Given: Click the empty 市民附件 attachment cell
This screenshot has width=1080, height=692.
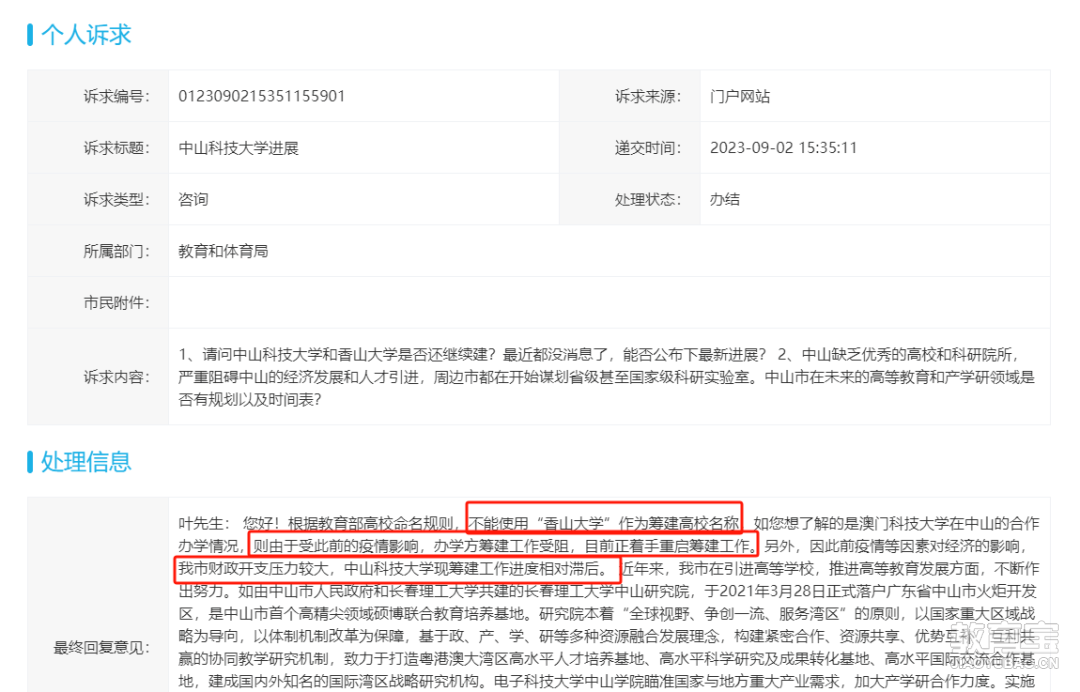Looking at the screenshot, I should pyautogui.click(x=609, y=303).
